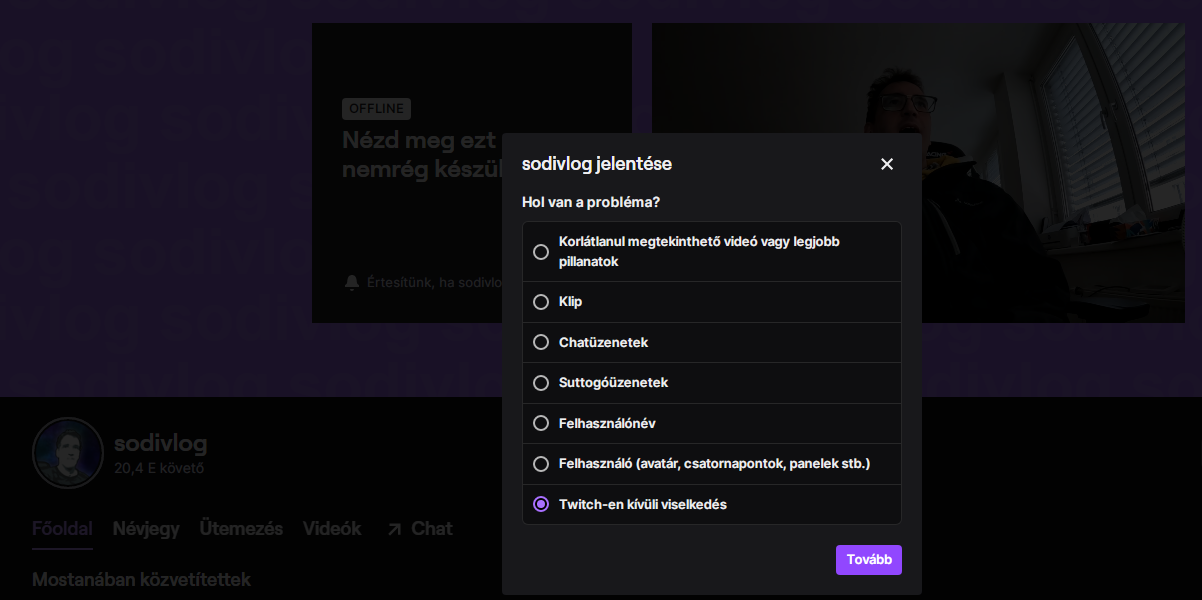The width and height of the screenshot is (1202, 600).
Task: Open the Ütemezés tab
Action: 241,529
